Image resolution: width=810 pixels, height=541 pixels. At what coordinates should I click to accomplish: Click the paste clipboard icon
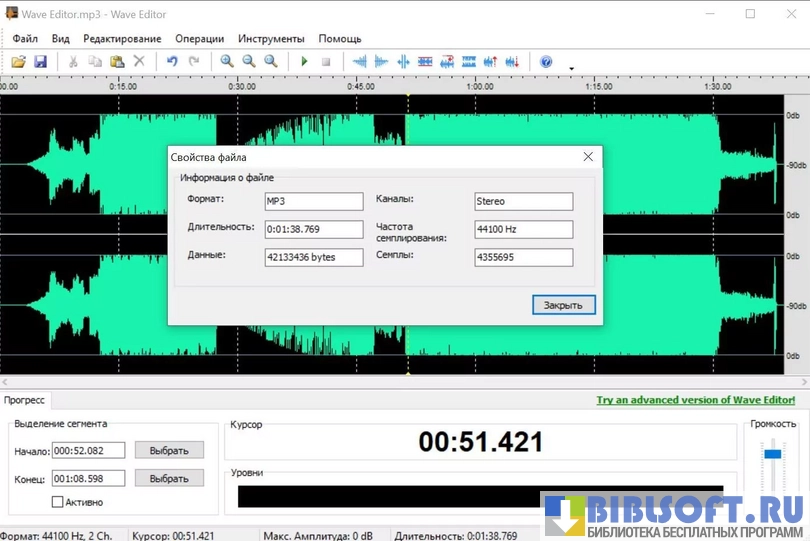click(x=117, y=62)
